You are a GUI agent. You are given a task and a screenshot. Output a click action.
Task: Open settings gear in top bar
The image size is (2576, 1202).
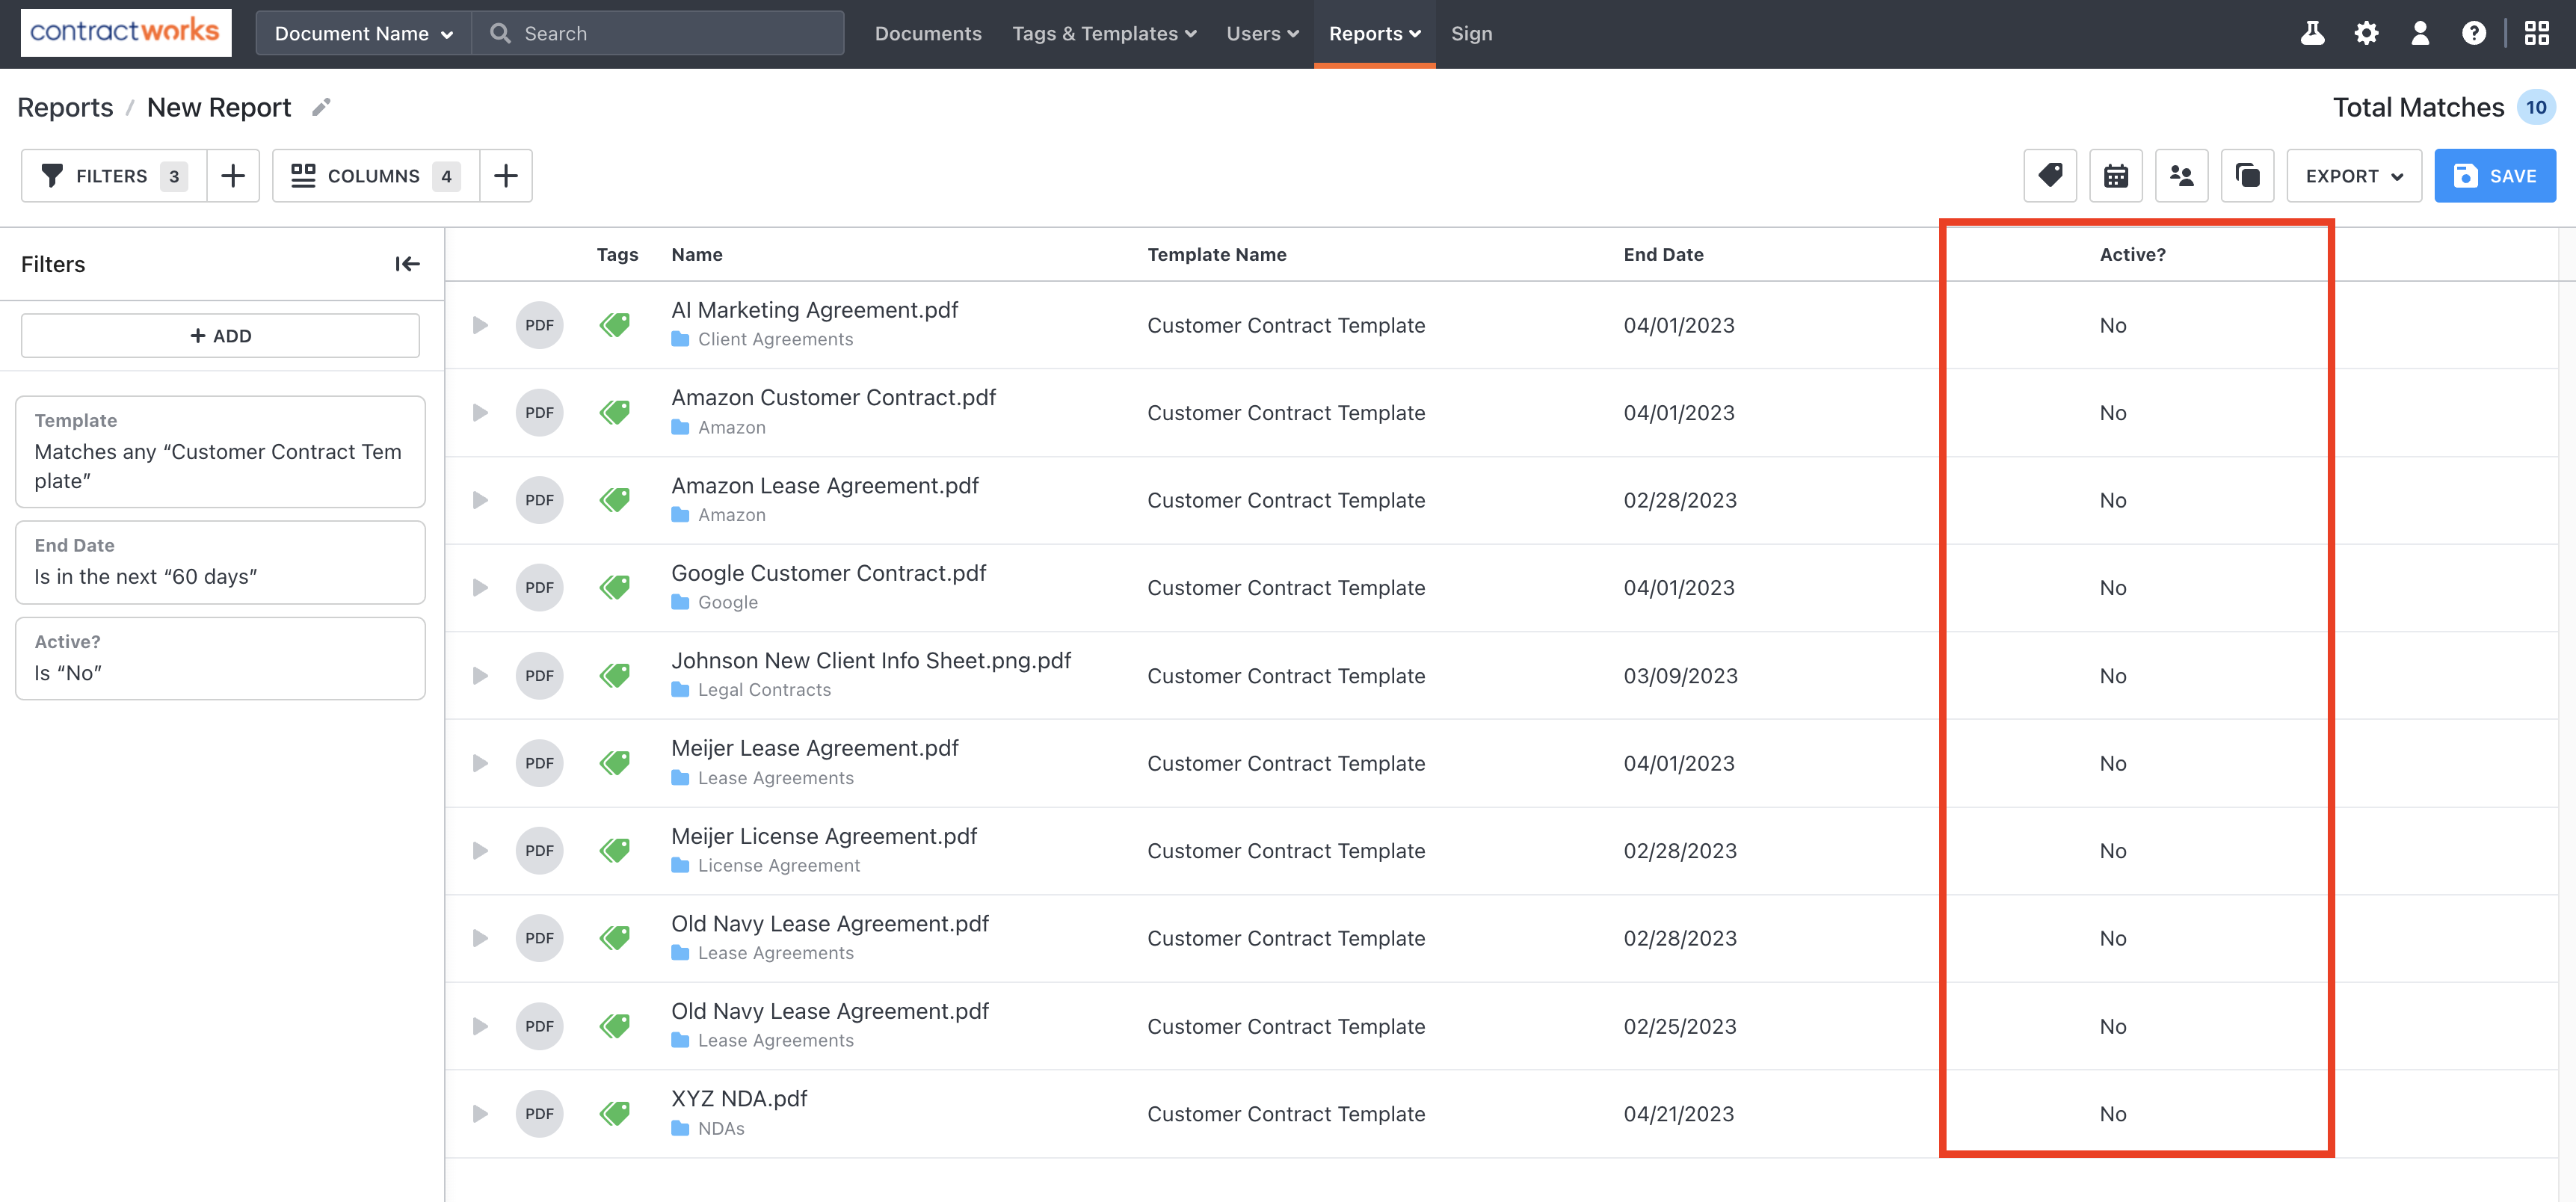(x=2366, y=33)
